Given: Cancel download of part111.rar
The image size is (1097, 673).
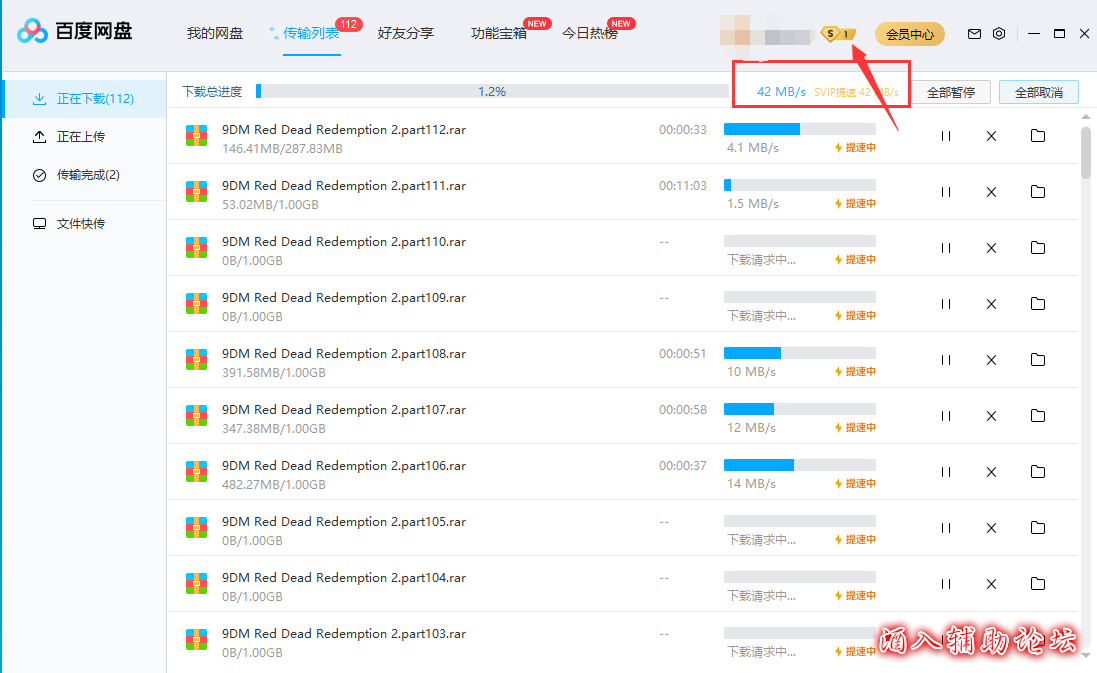Looking at the screenshot, I should tap(991, 192).
